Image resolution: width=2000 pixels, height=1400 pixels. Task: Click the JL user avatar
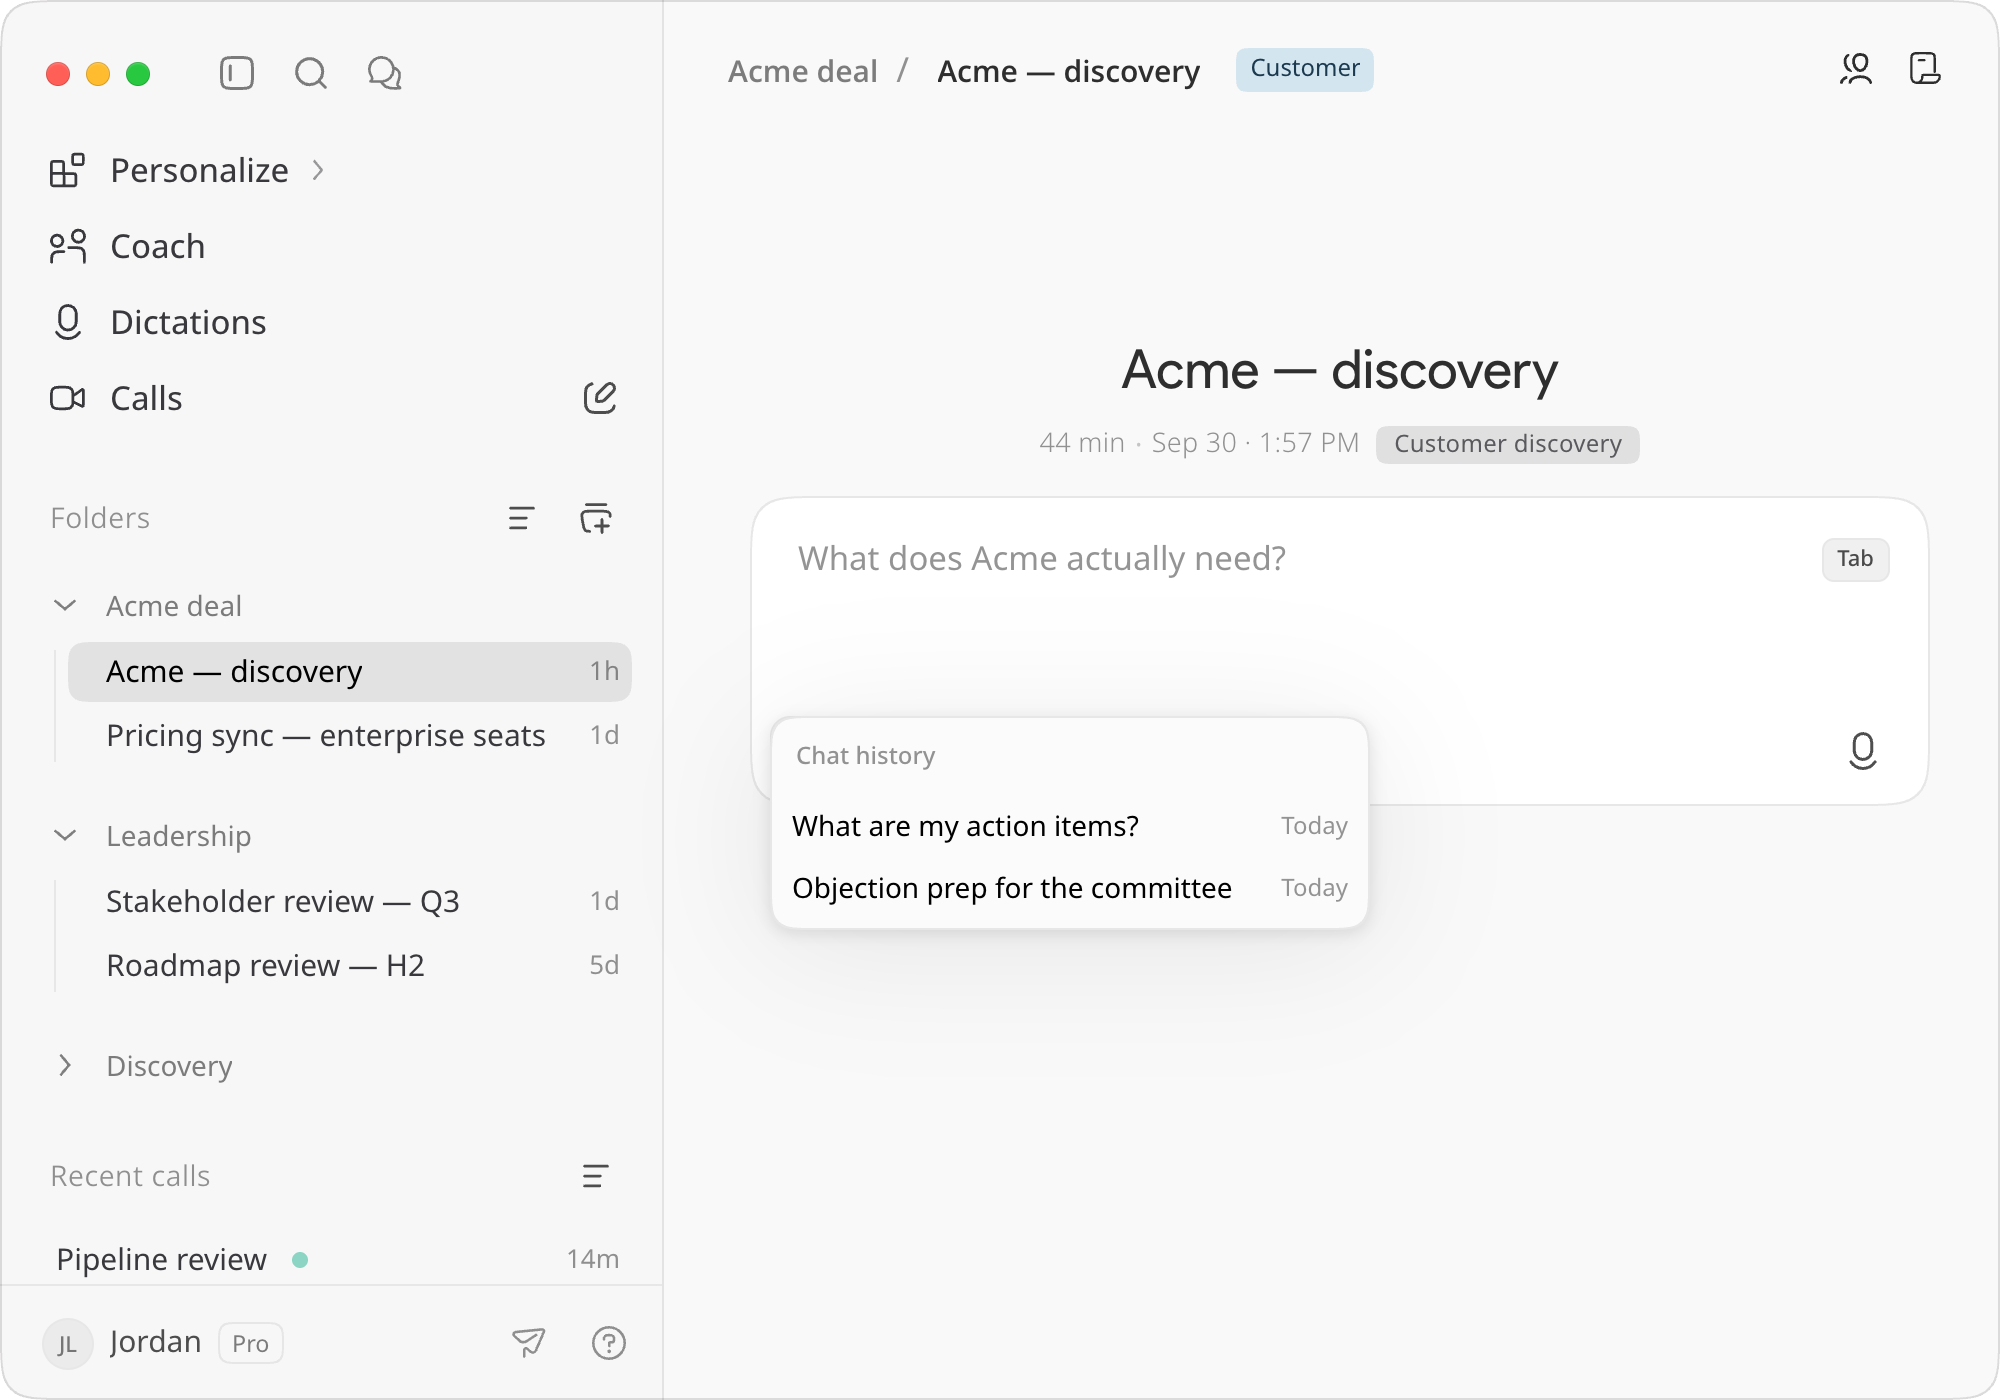[67, 1343]
